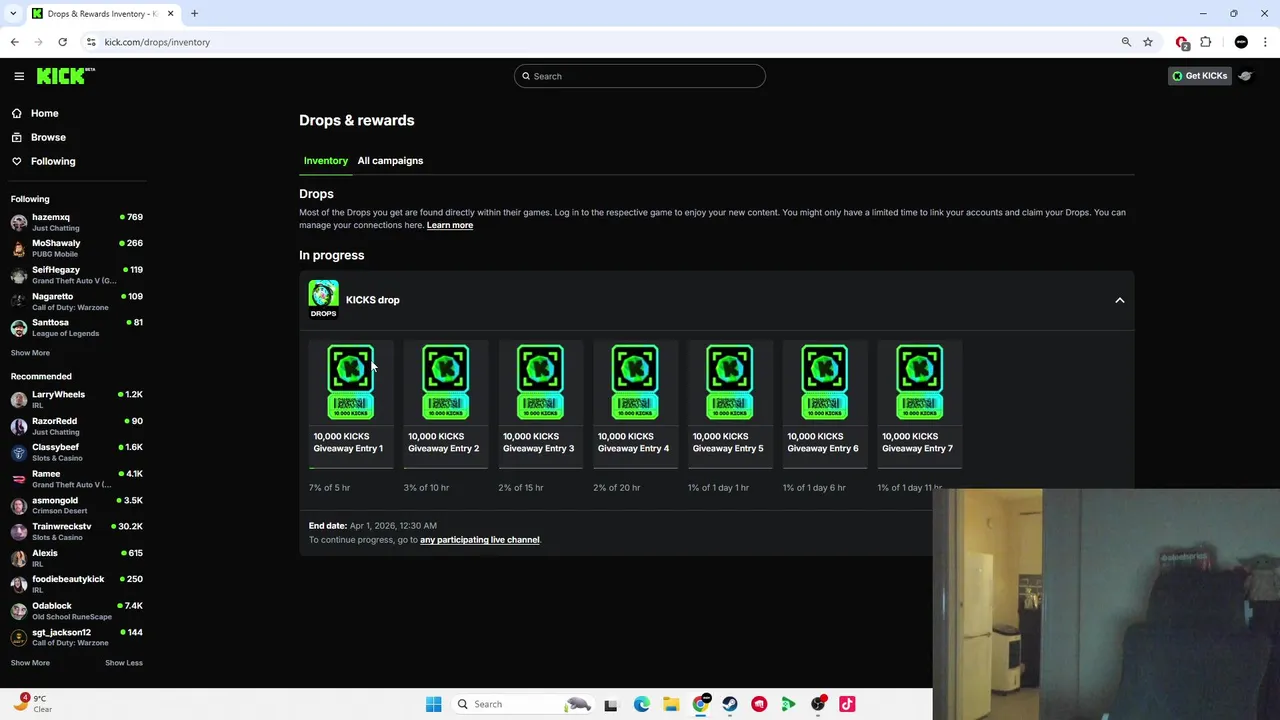Open LarryWheels recommended channel
This screenshot has height=720, width=1280.
(x=76, y=399)
